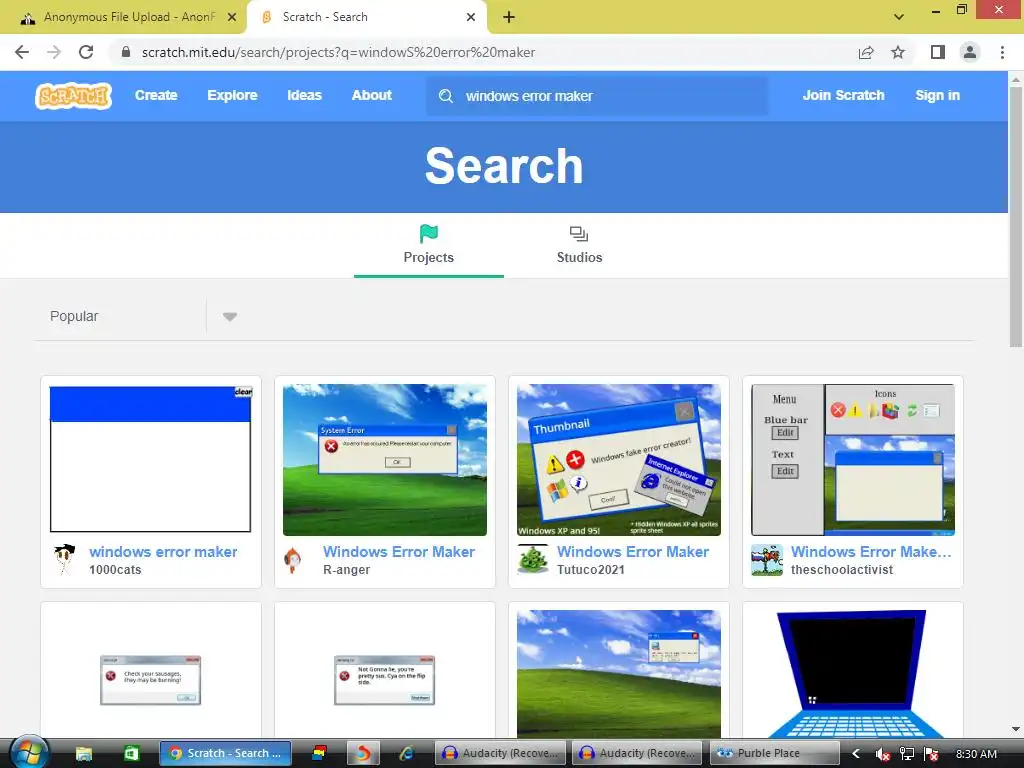Image resolution: width=1024 pixels, height=768 pixels.
Task: Switch to Anonymous File Upload browser tab
Action: [123, 17]
